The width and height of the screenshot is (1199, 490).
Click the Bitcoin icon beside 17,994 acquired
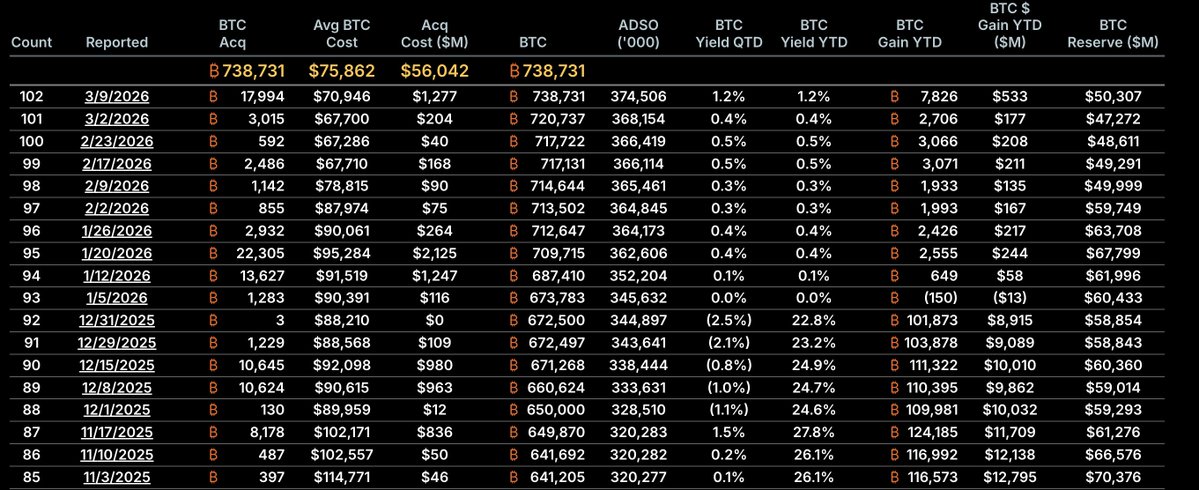pos(215,95)
